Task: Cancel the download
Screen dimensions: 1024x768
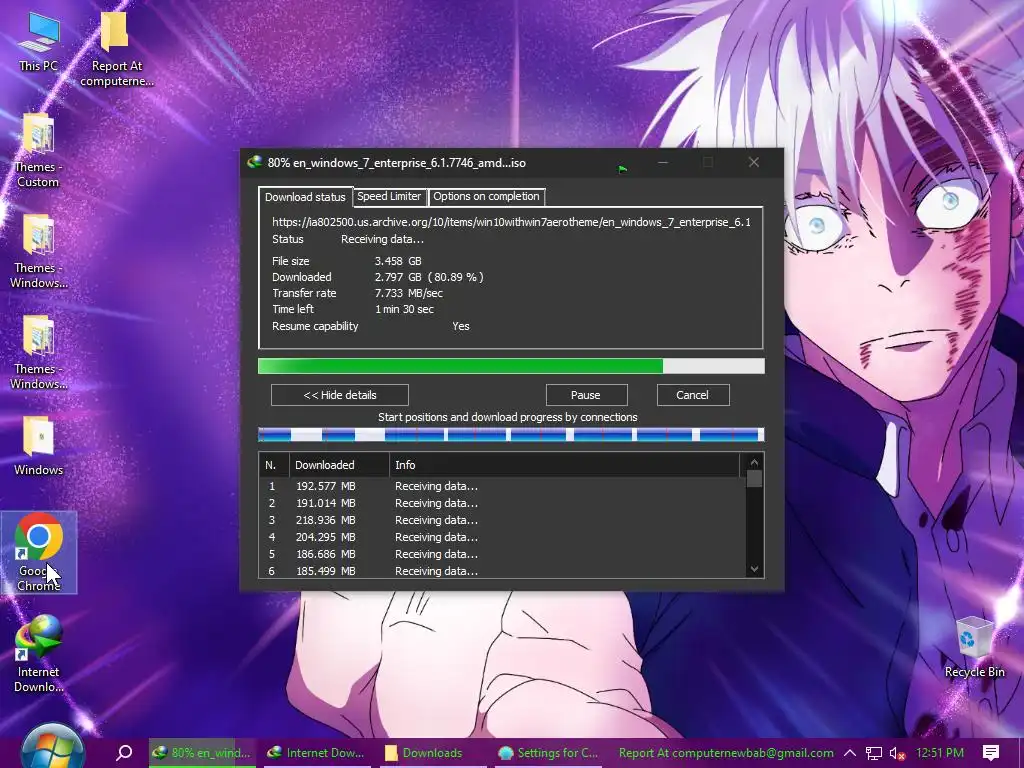Action: 692,395
